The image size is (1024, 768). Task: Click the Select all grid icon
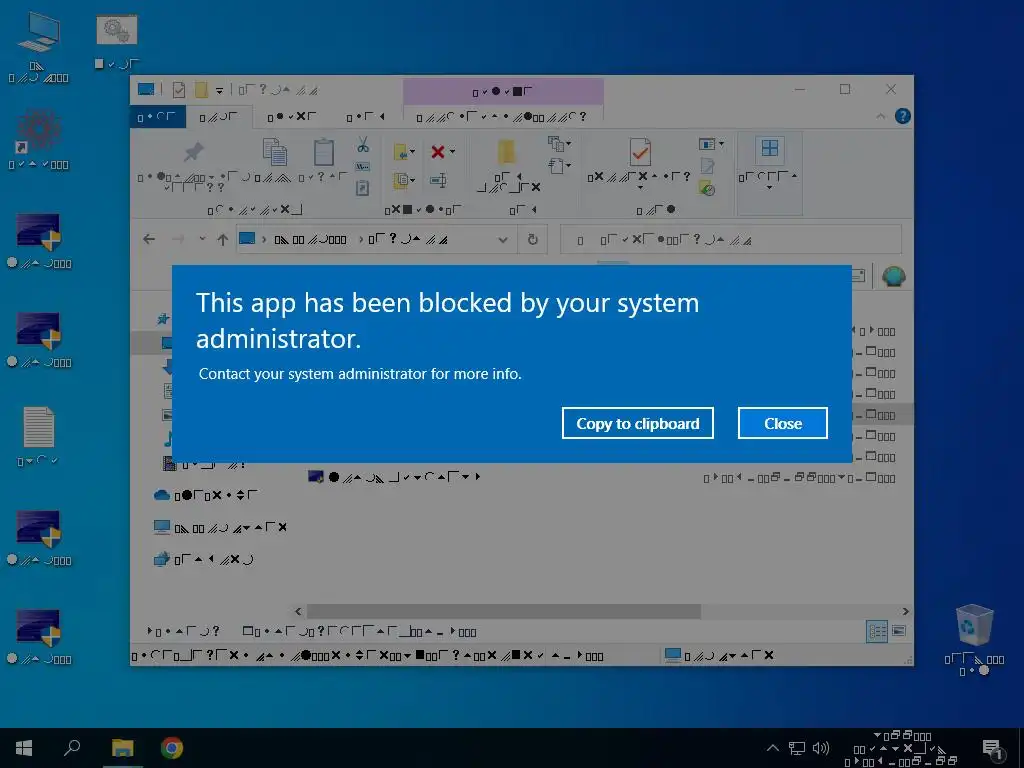(x=769, y=148)
